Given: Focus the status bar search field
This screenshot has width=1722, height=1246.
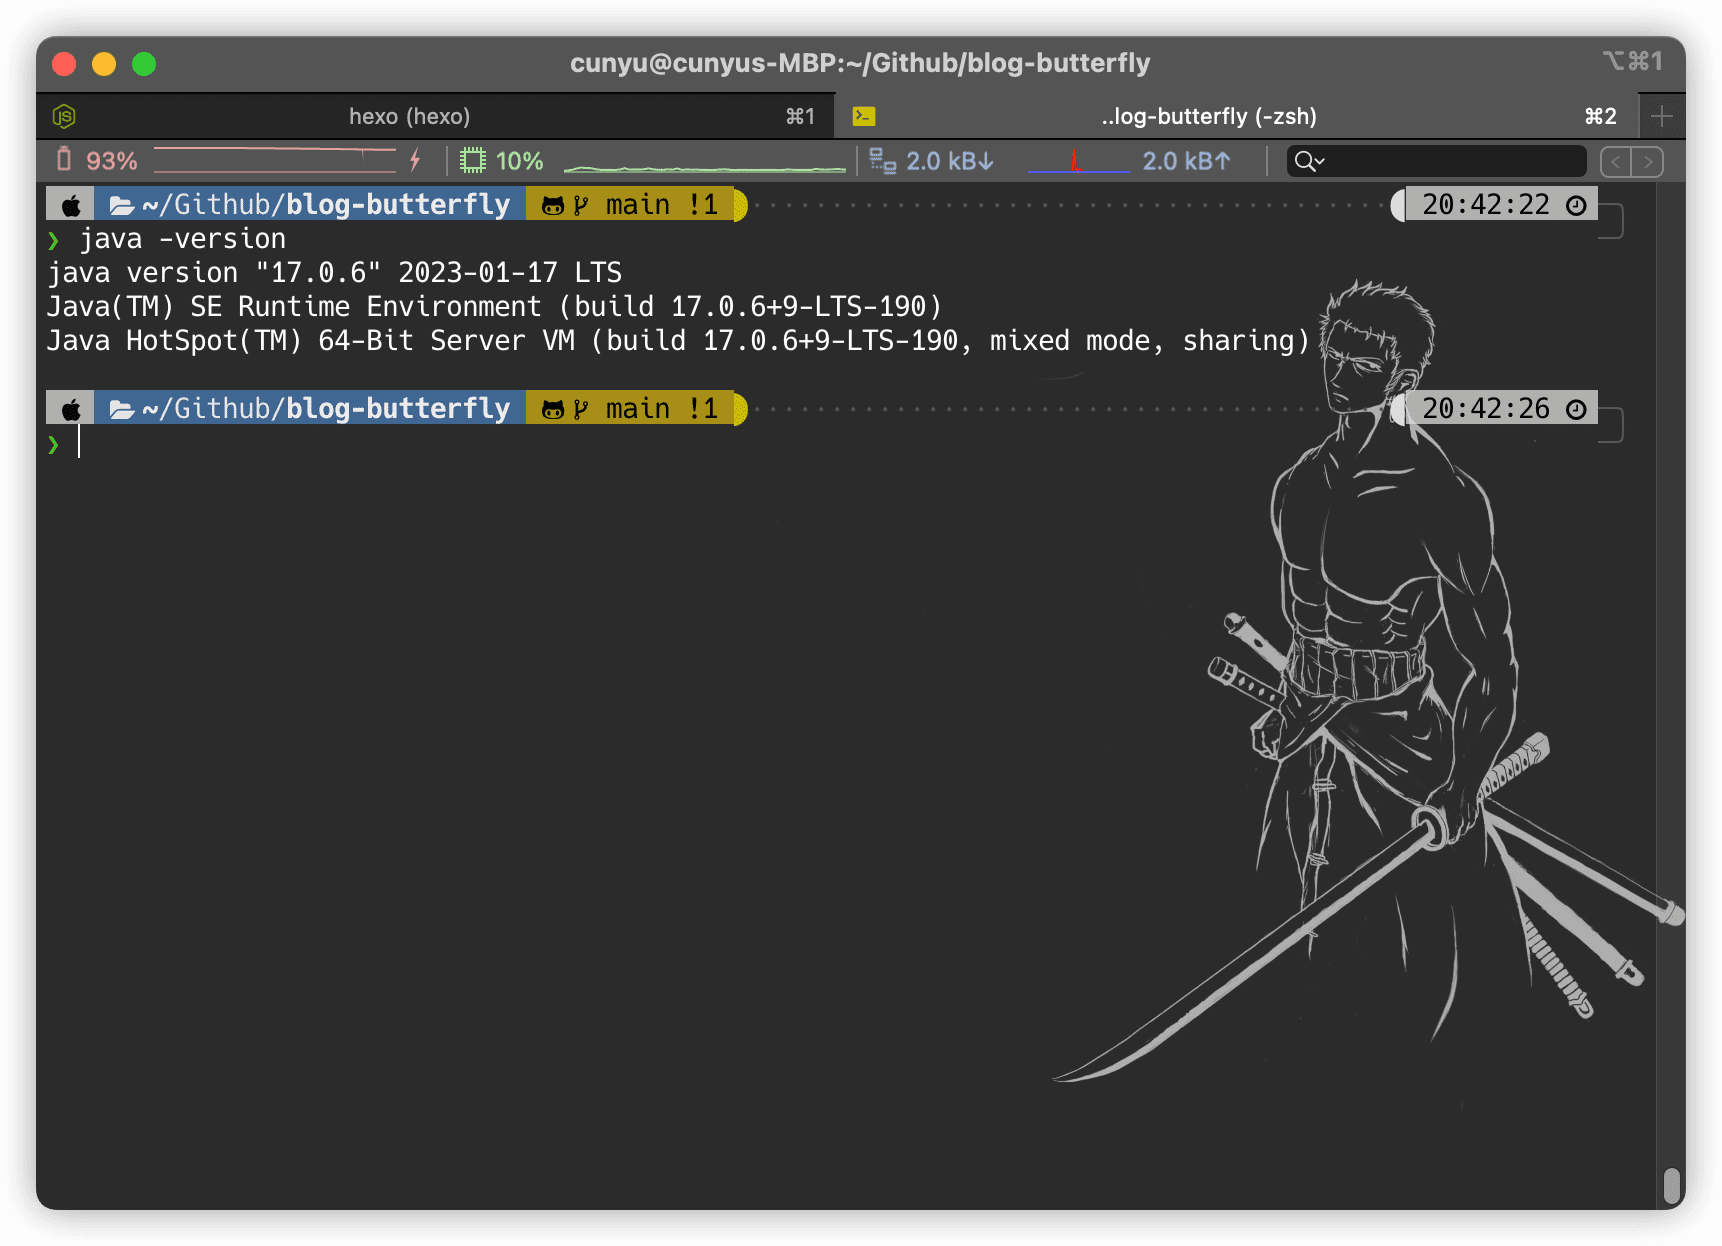Looking at the screenshot, I should point(1437,161).
